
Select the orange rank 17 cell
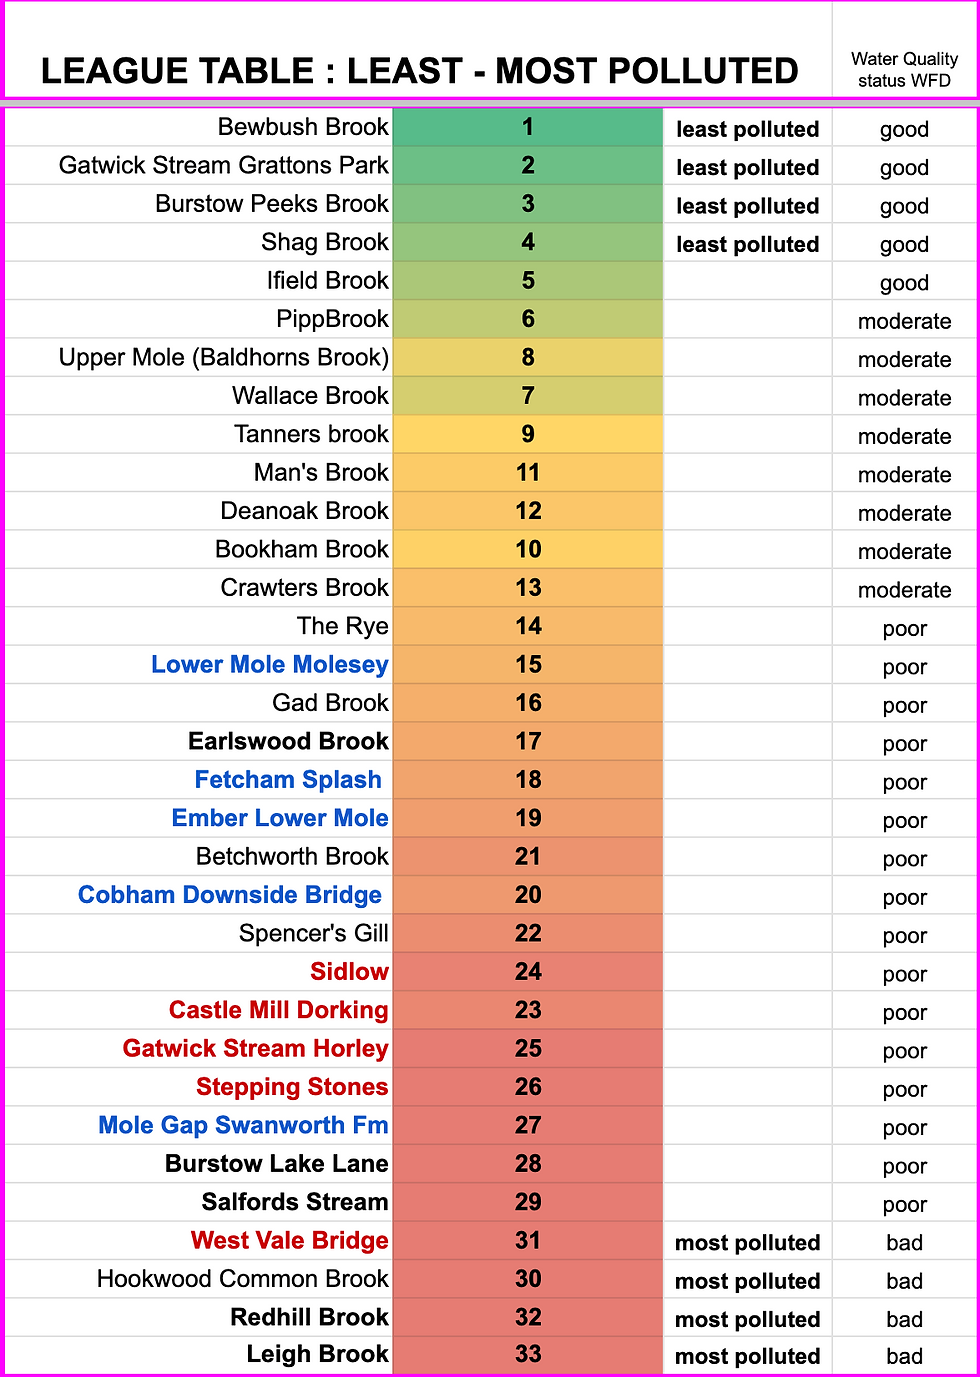tap(528, 742)
